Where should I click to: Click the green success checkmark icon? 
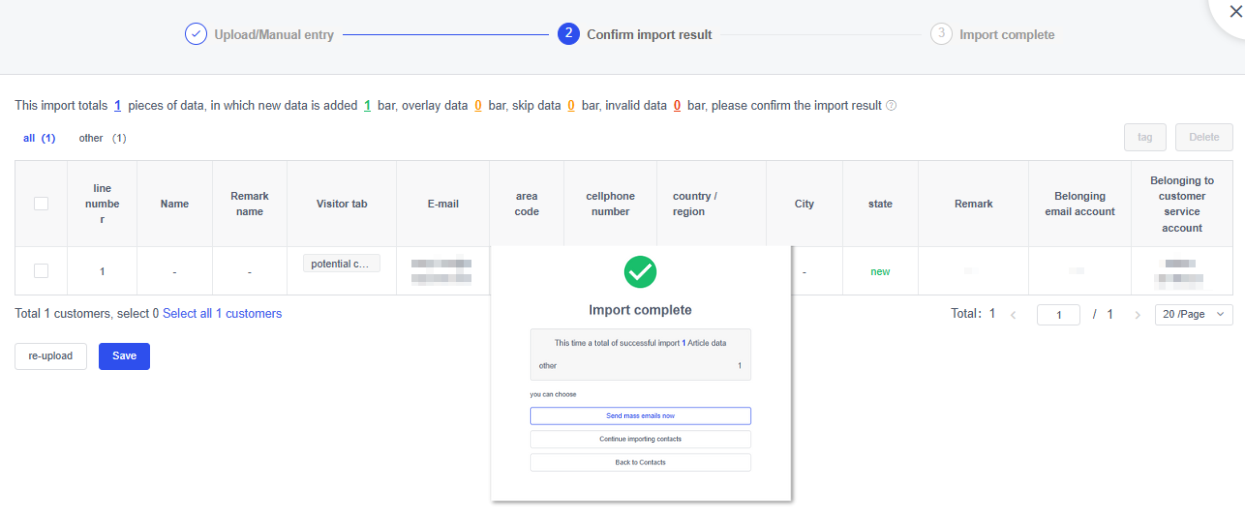pos(640,272)
